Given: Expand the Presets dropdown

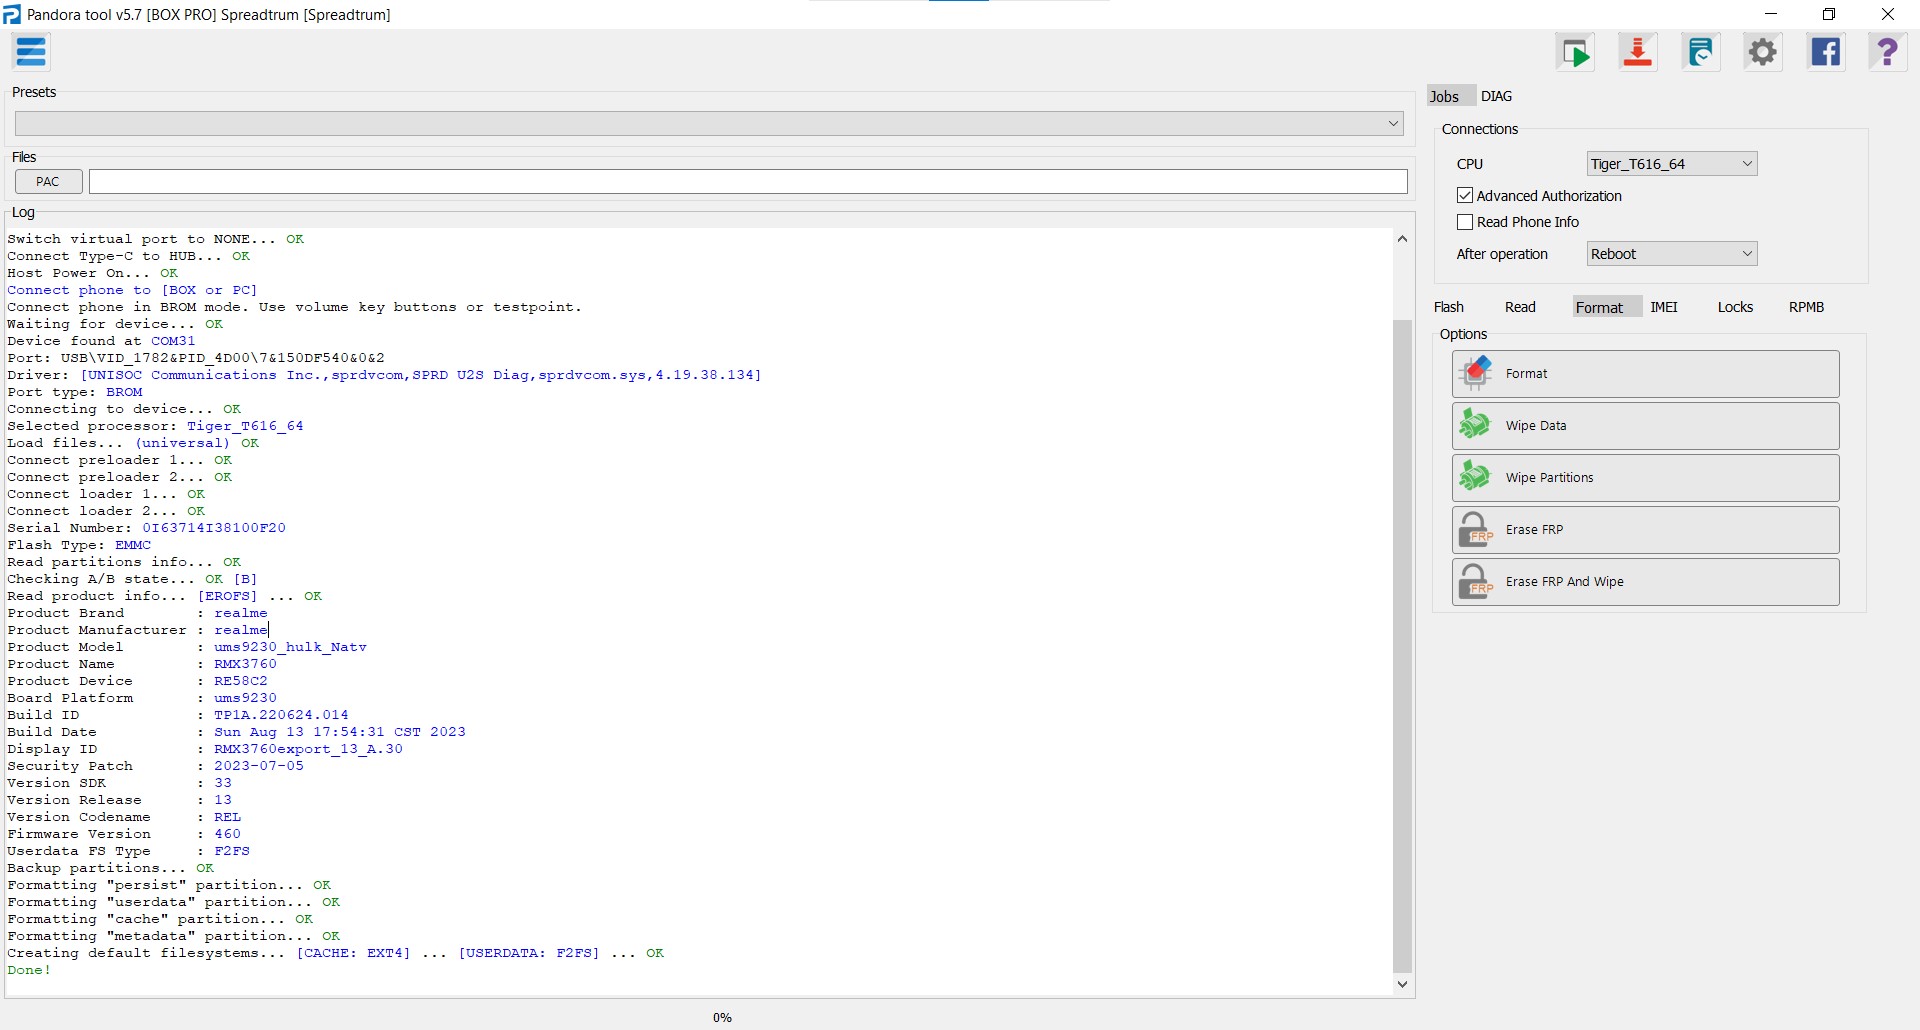Looking at the screenshot, I should click(709, 123).
